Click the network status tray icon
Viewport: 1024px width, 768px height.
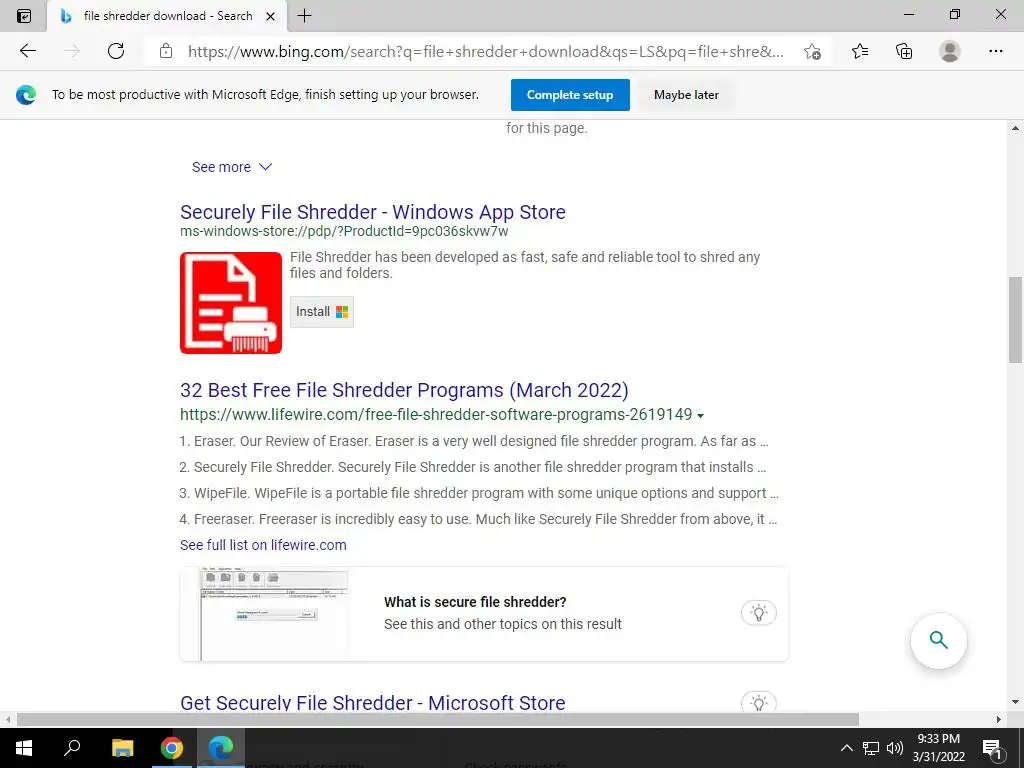(871, 748)
